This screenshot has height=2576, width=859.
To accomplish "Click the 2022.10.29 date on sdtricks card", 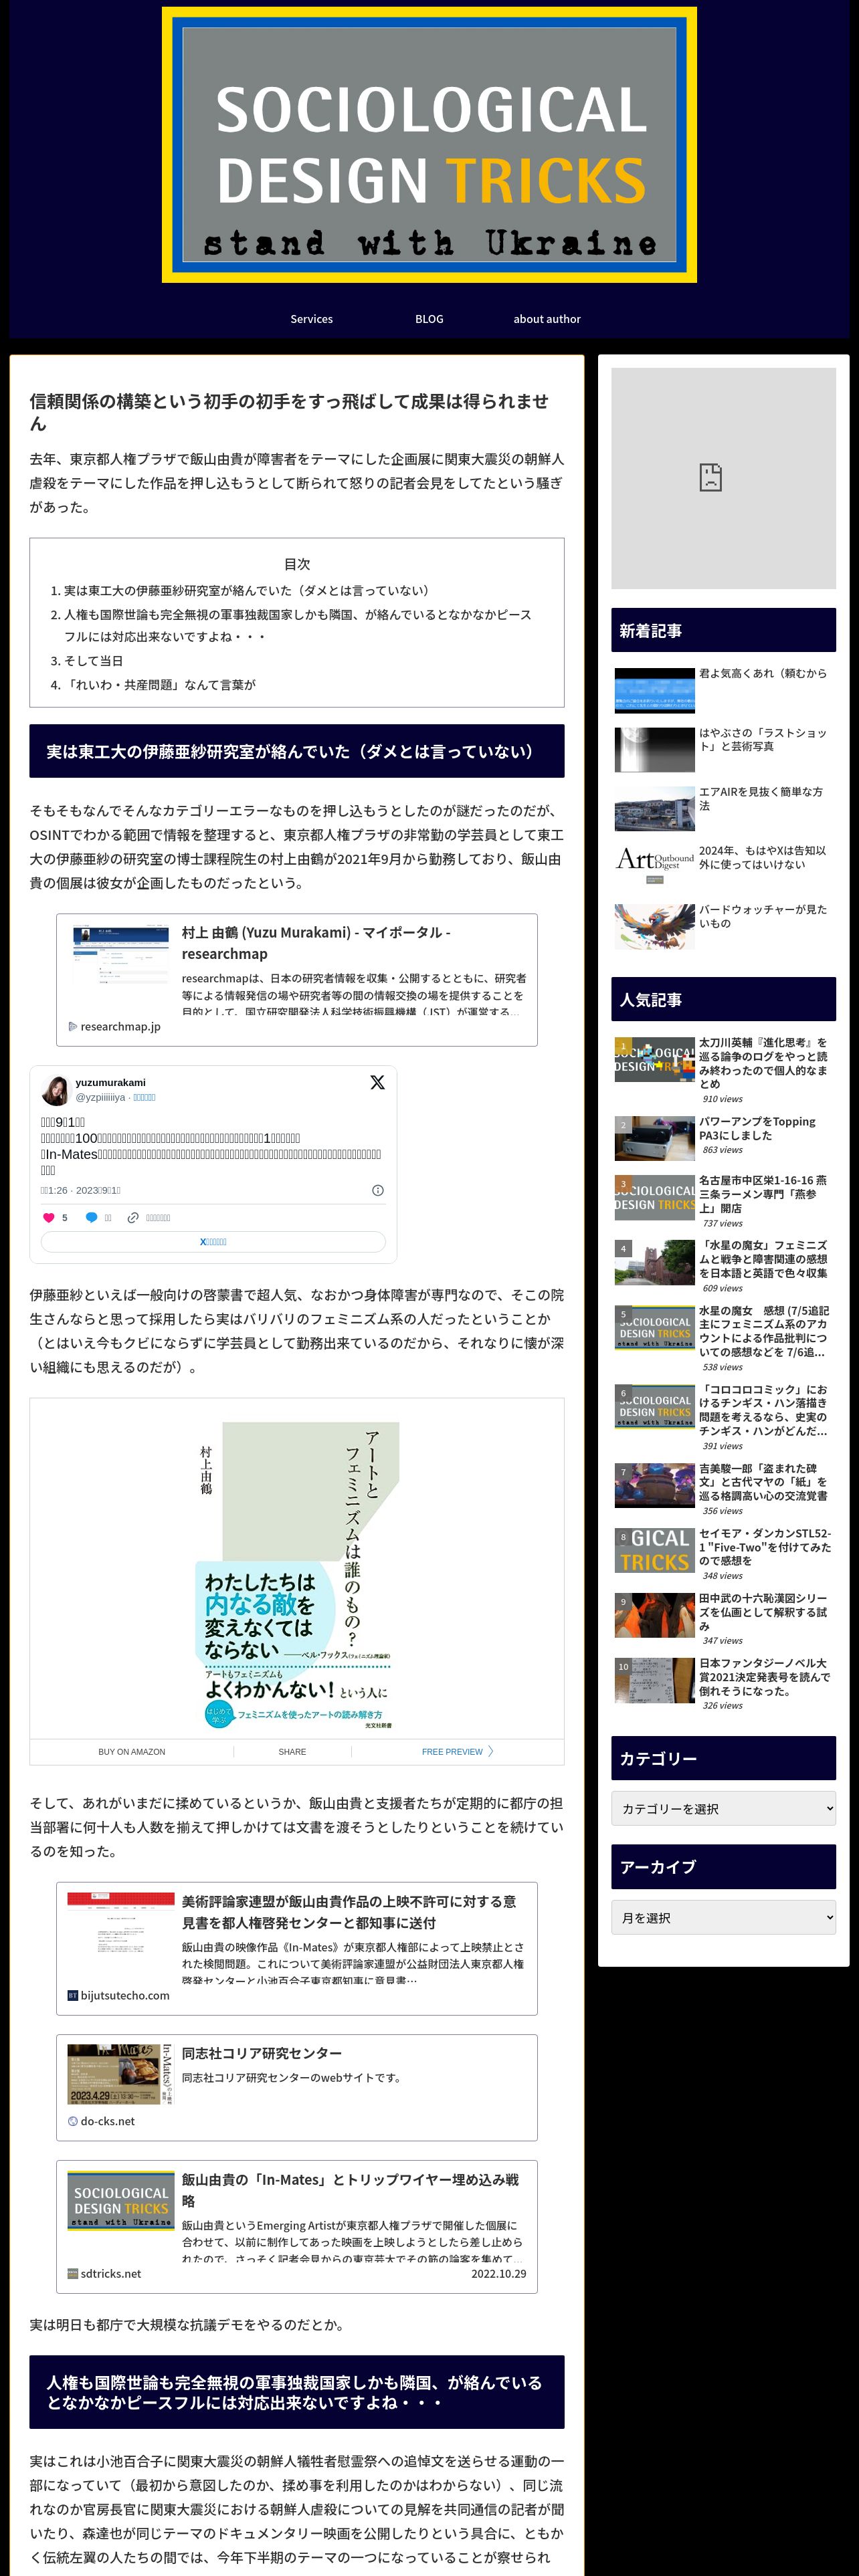I will pyautogui.click(x=498, y=2273).
